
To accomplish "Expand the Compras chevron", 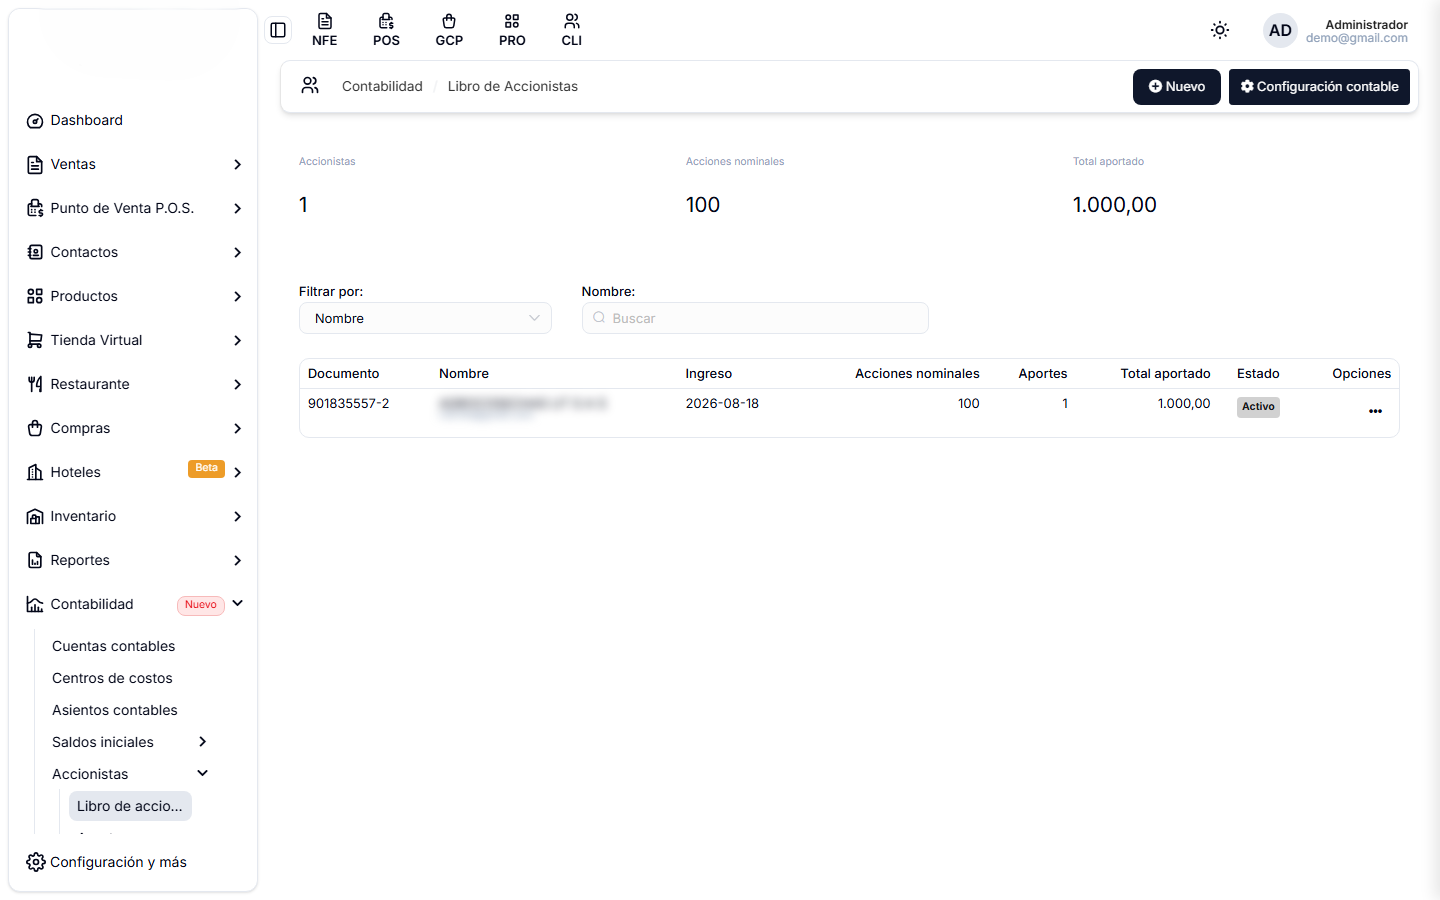I will coord(237,428).
